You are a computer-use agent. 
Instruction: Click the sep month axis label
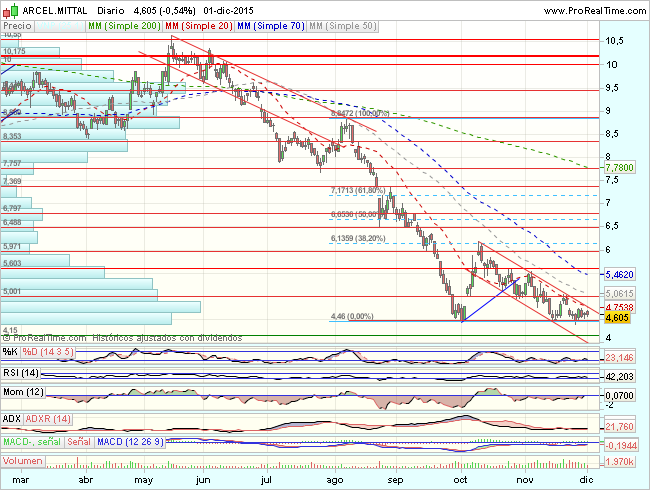pyautogui.click(x=395, y=480)
